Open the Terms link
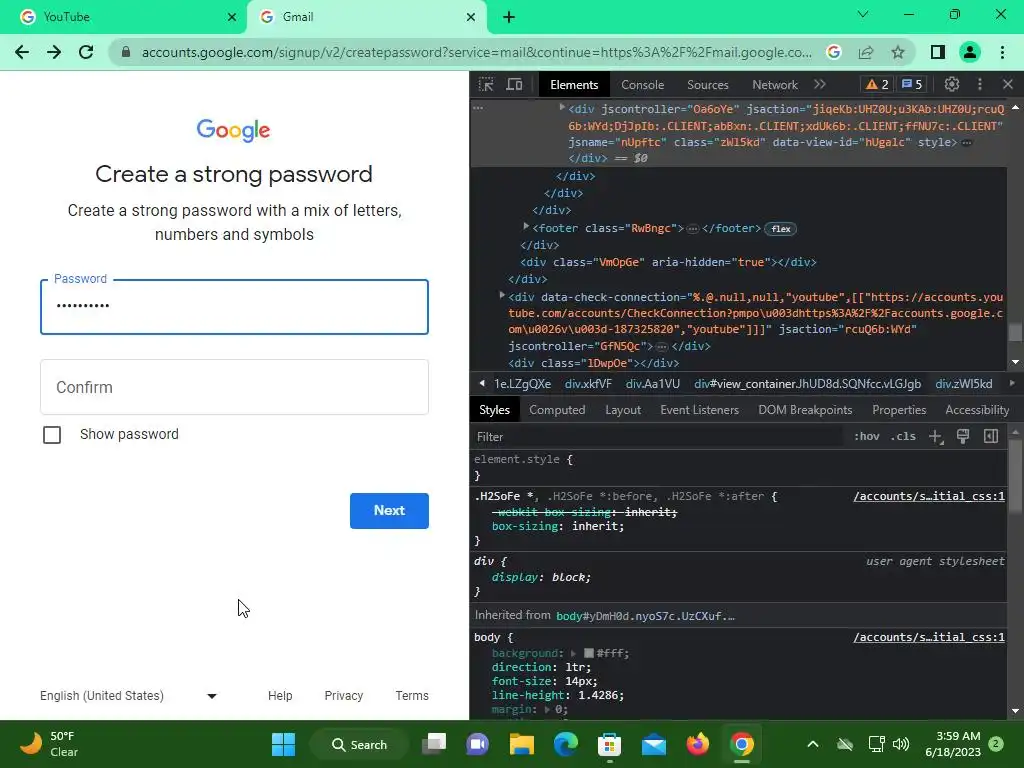Image resolution: width=1024 pixels, height=768 pixels. (412, 696)
